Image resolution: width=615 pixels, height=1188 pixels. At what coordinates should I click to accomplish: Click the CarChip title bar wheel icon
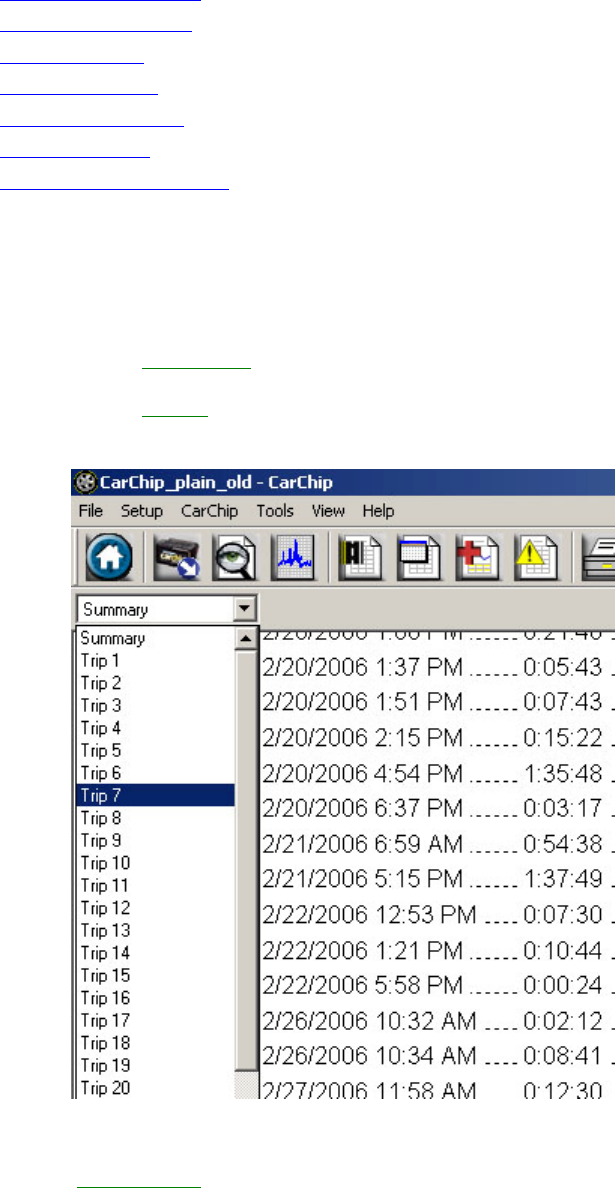pos(86,483)
